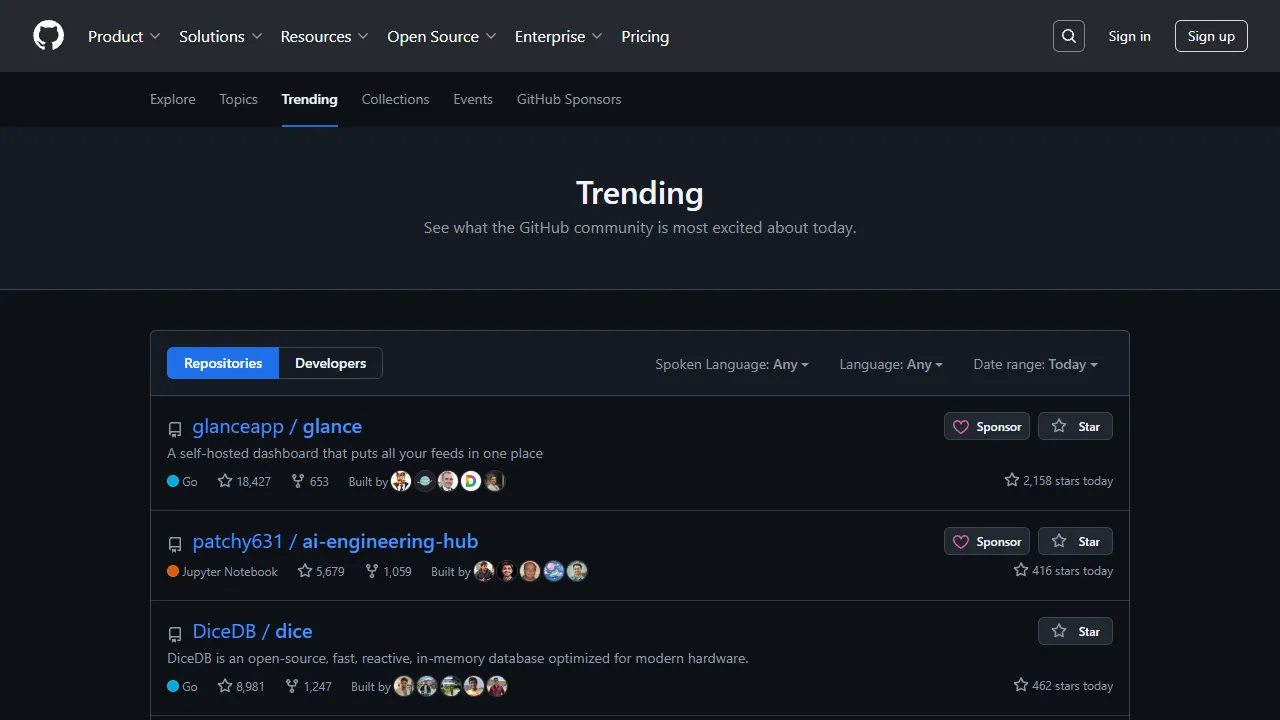The width and height of the screenshot is (1280, 720).
Task: Switch to the Repositories view
Action: point(223,363)
